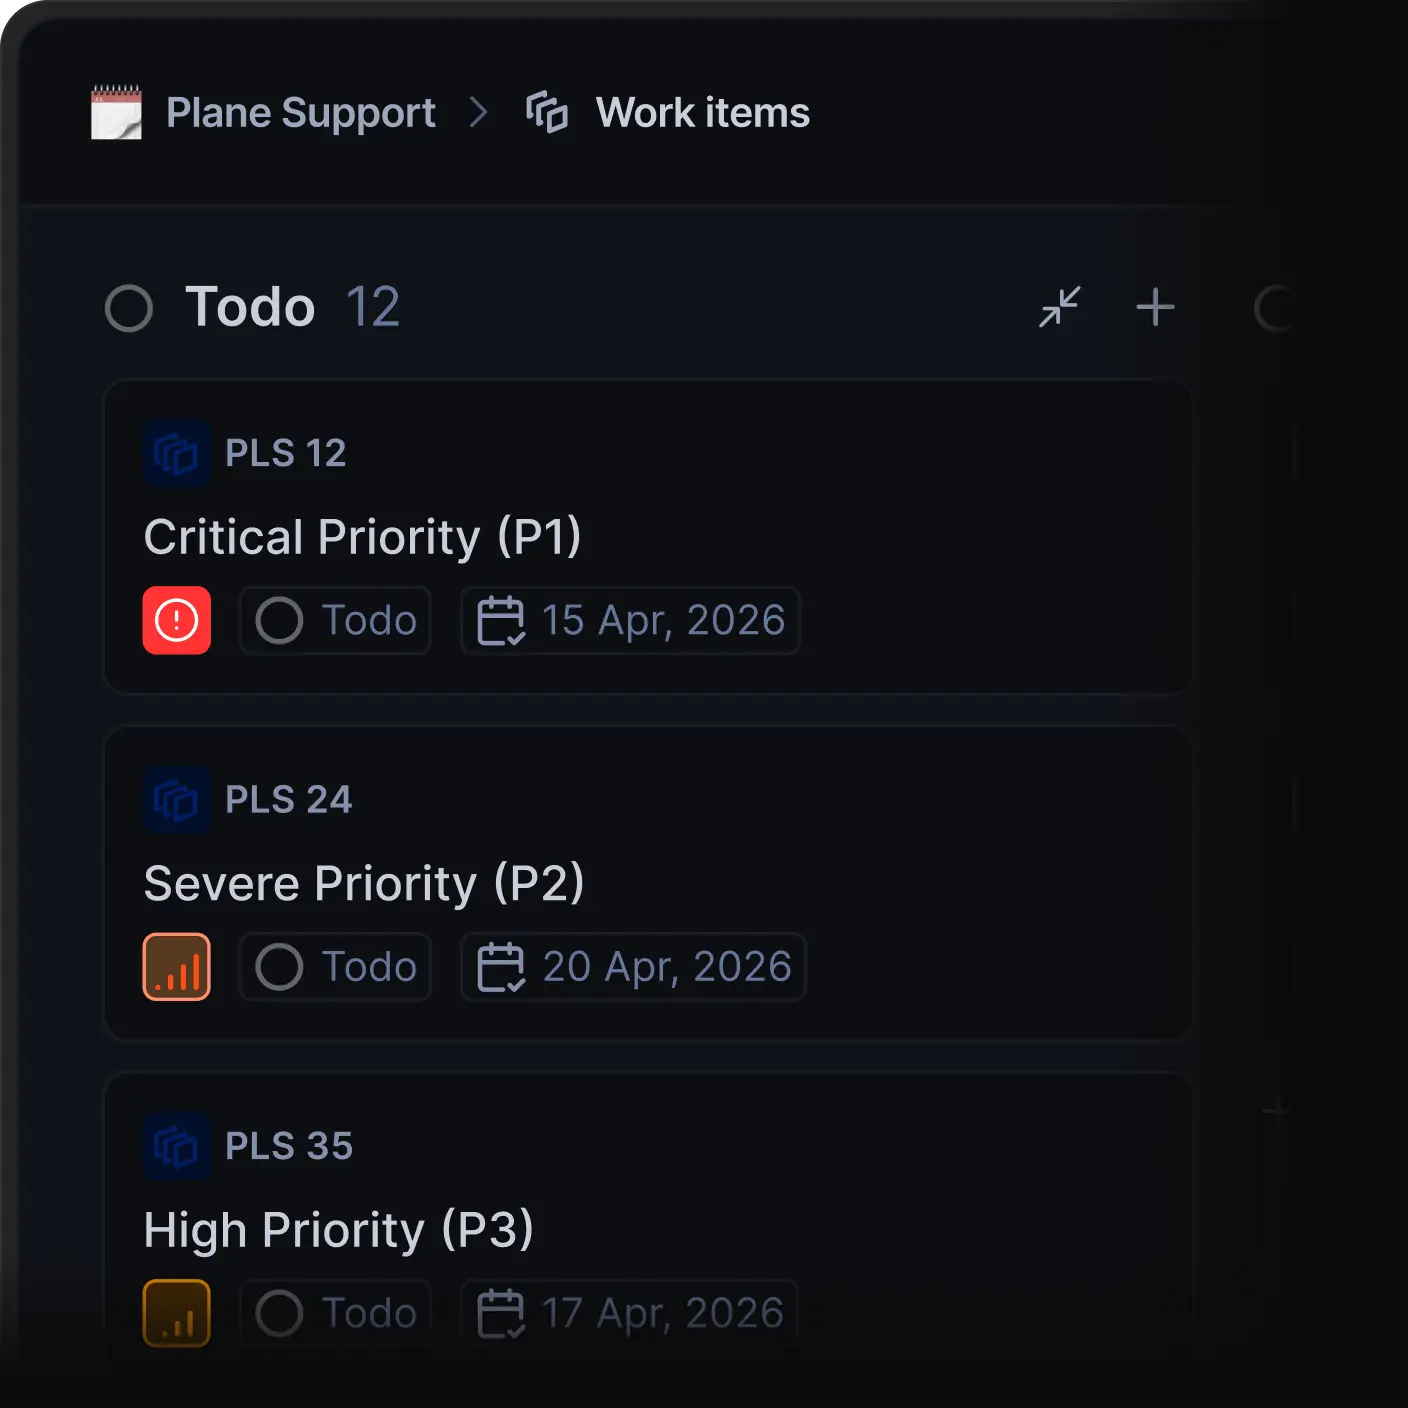1408x1408 pixels.
Task: Click the work item type icon beside PLS 24
Action: [x=176, y=798]
